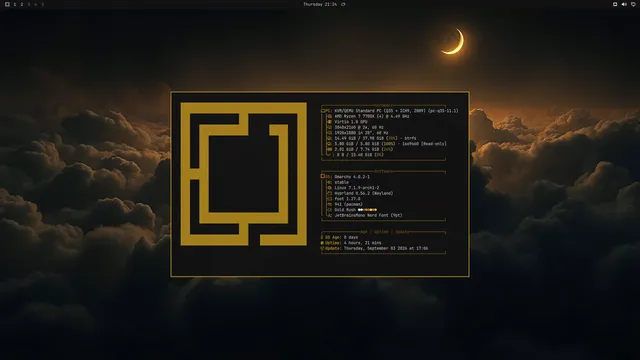The width and height of the screenshot is (640, 360).
Task: Click the "Update: Thursday, September 03" line
Action: [x=374, y=248]
